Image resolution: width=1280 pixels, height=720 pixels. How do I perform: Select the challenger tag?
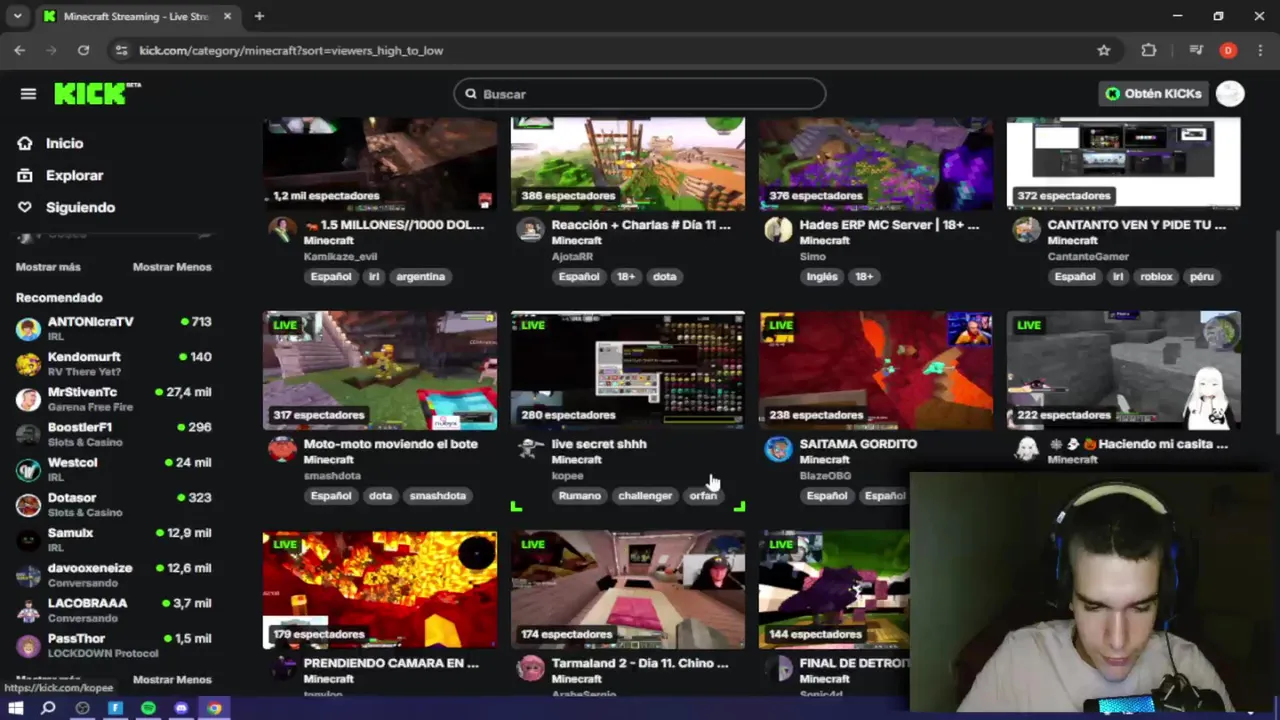[x=645, y=496]
